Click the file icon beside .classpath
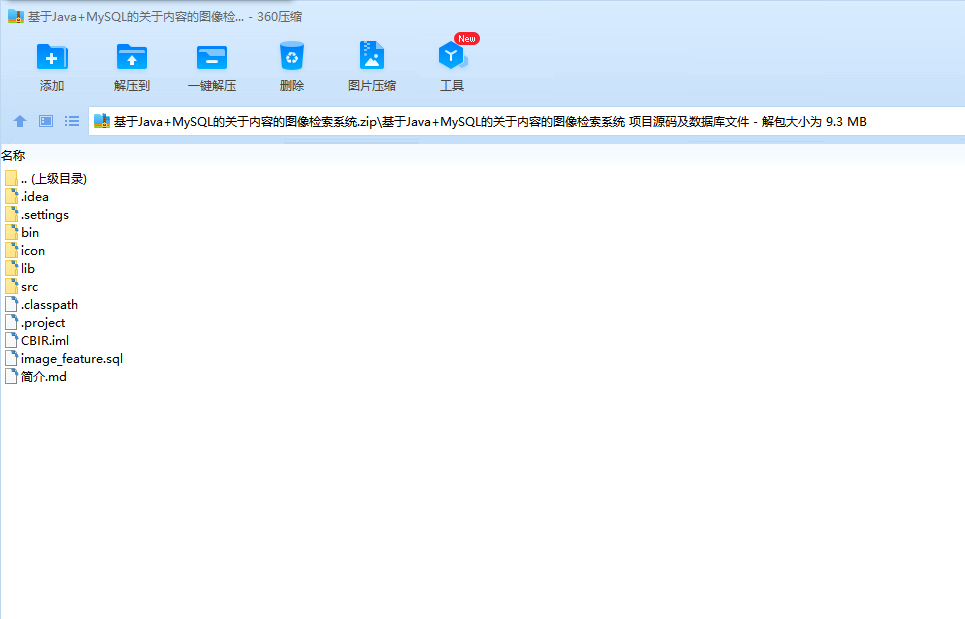Image resolution: width=965 pixels, height=619 pixels. (11, 305)
